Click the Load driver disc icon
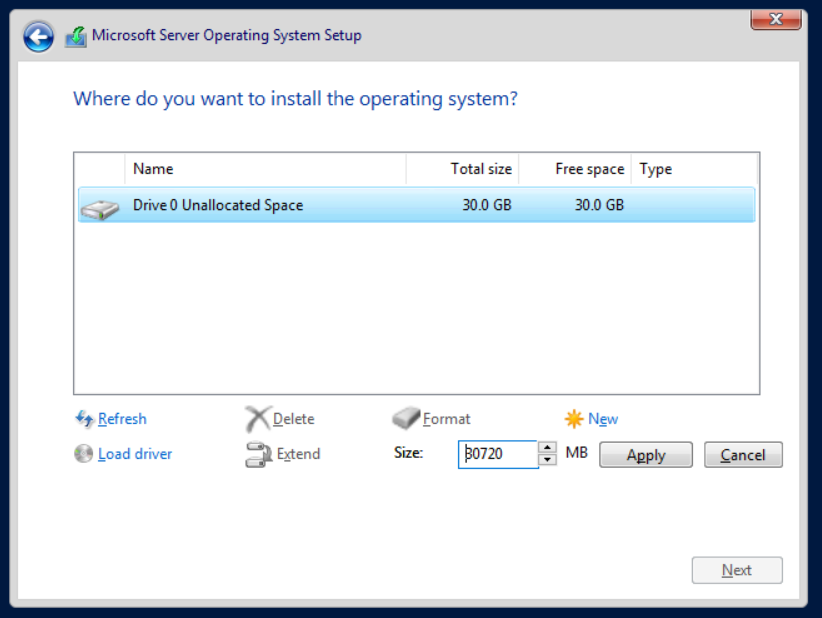 (83, 453)
